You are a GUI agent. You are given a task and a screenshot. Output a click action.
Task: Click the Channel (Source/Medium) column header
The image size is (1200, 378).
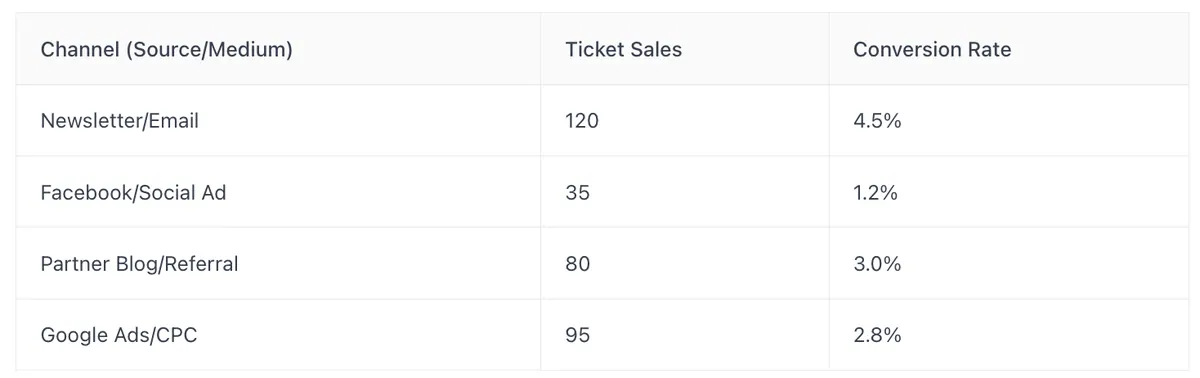[x=166, y=49]
